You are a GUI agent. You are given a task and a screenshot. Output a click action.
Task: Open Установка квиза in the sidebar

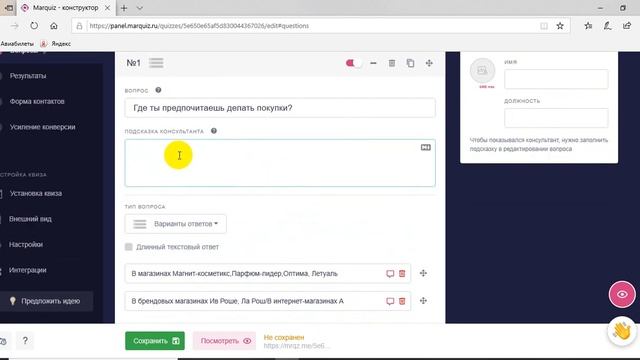pos(36,193)
